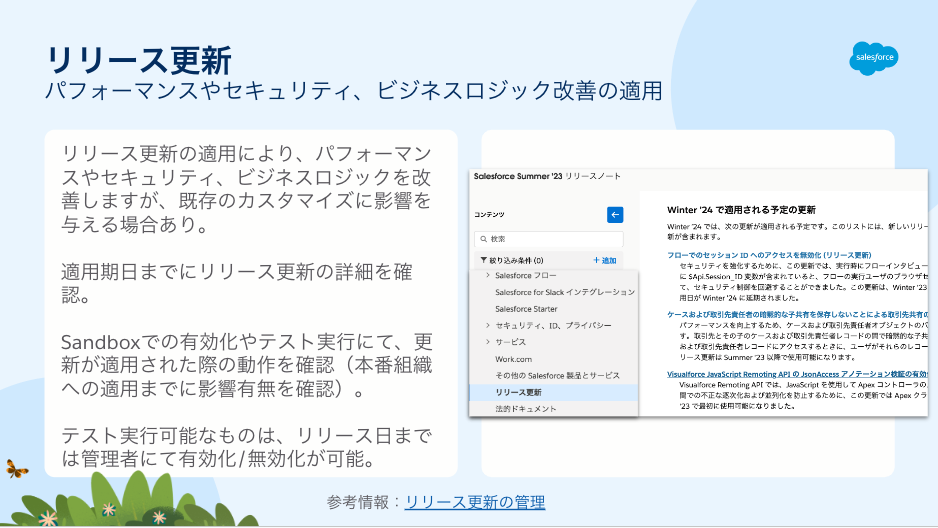
Task: Open the ケースおよび取引先責任者 release update link
Action: [797, 314]
